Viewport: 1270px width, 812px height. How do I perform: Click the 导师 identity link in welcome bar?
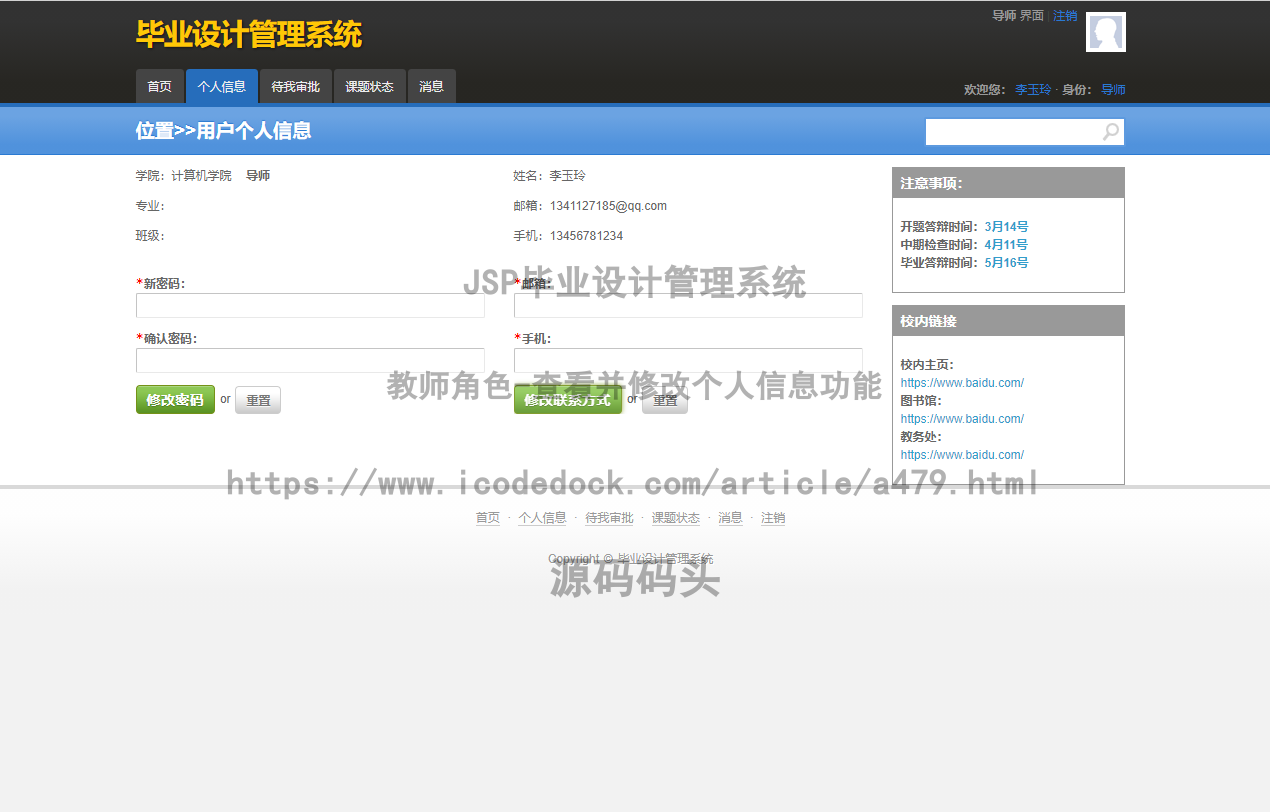point(1112,89)
